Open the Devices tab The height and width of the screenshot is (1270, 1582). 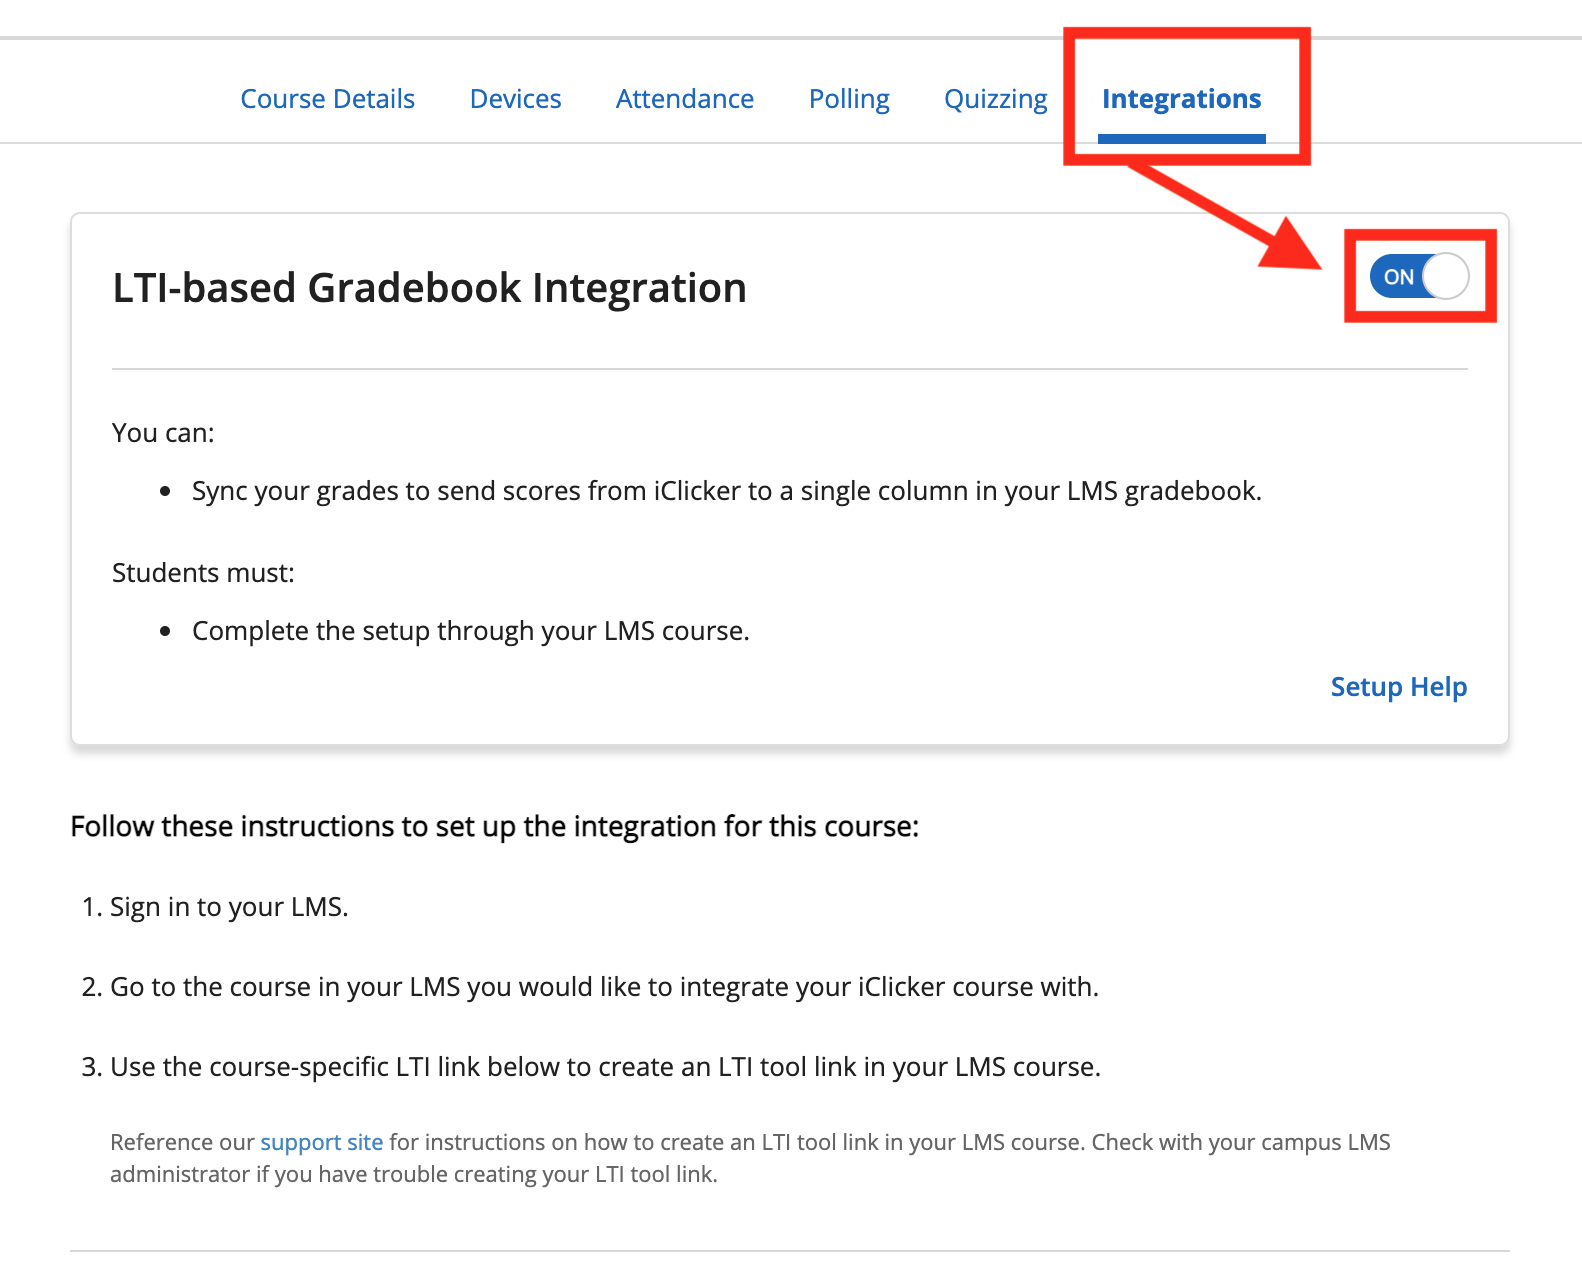coord(515,98)
